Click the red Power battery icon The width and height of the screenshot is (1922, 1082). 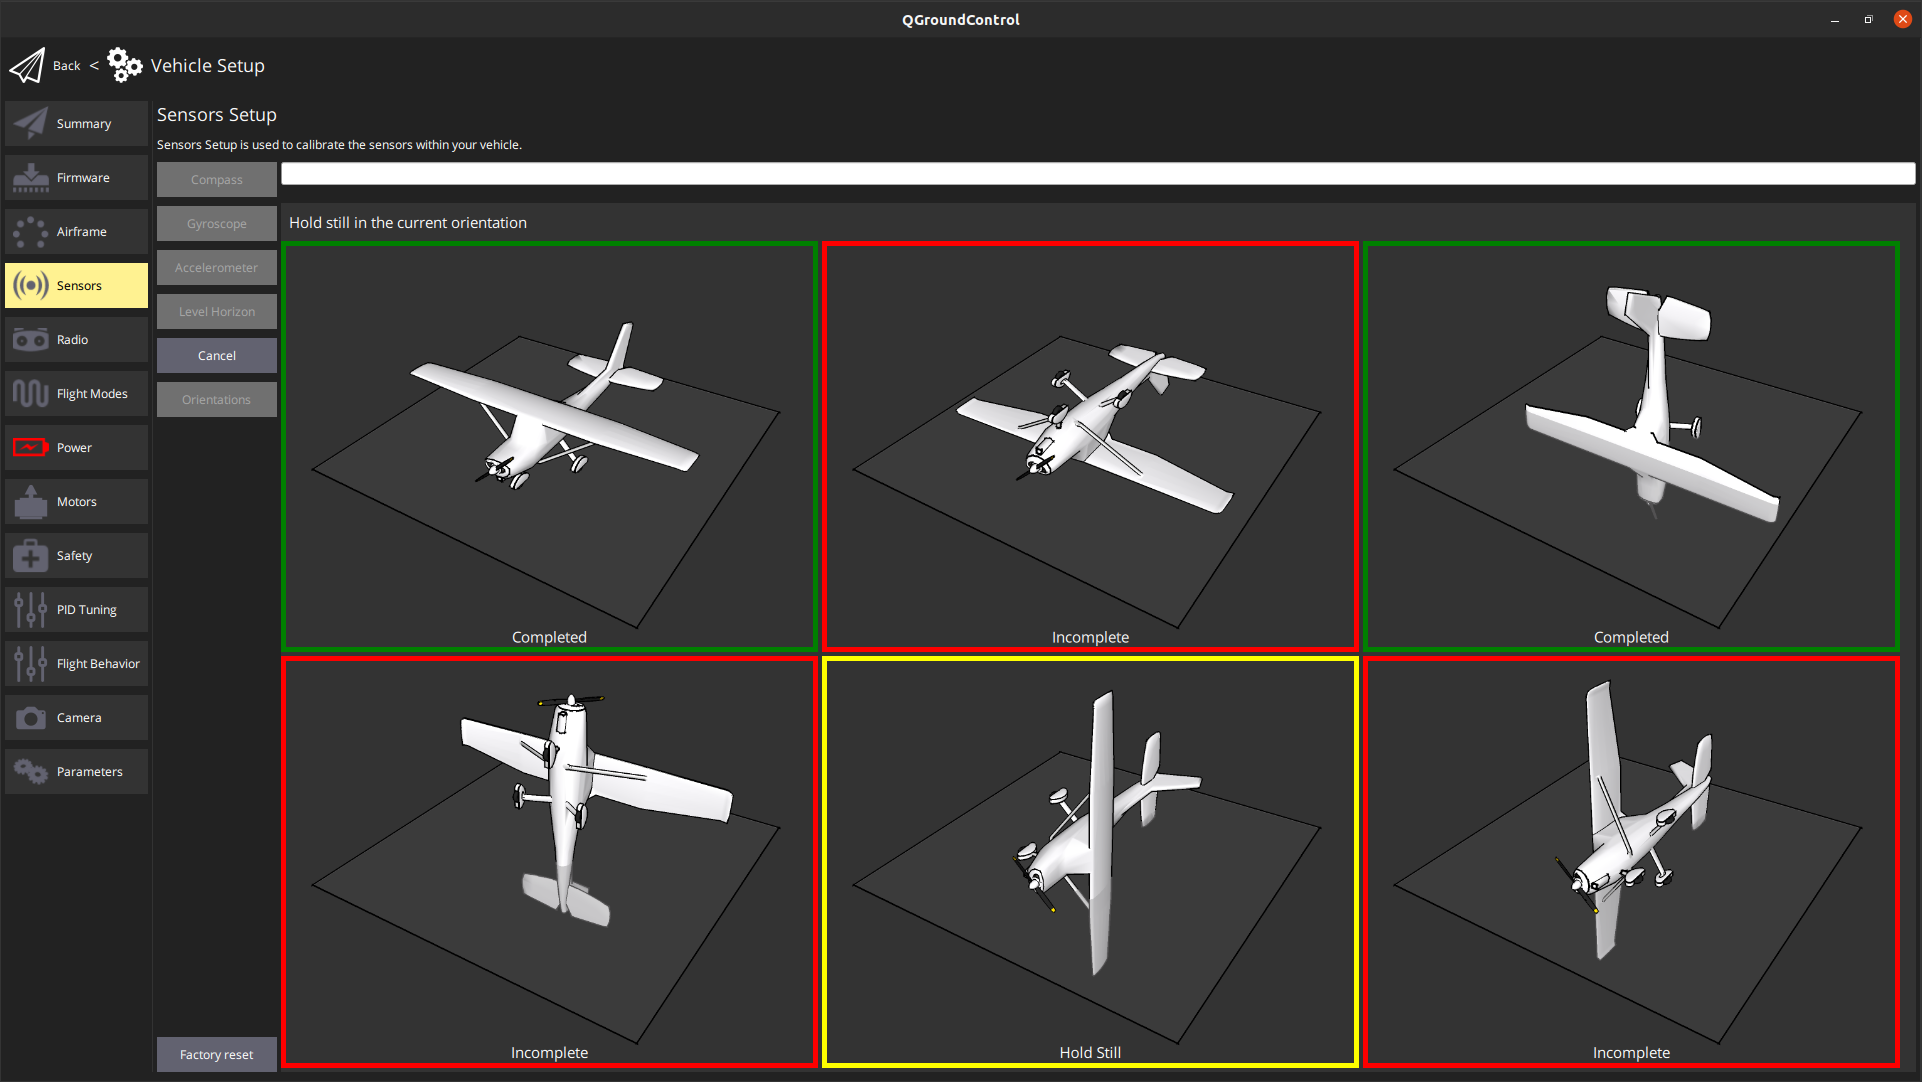coord(31,447)
